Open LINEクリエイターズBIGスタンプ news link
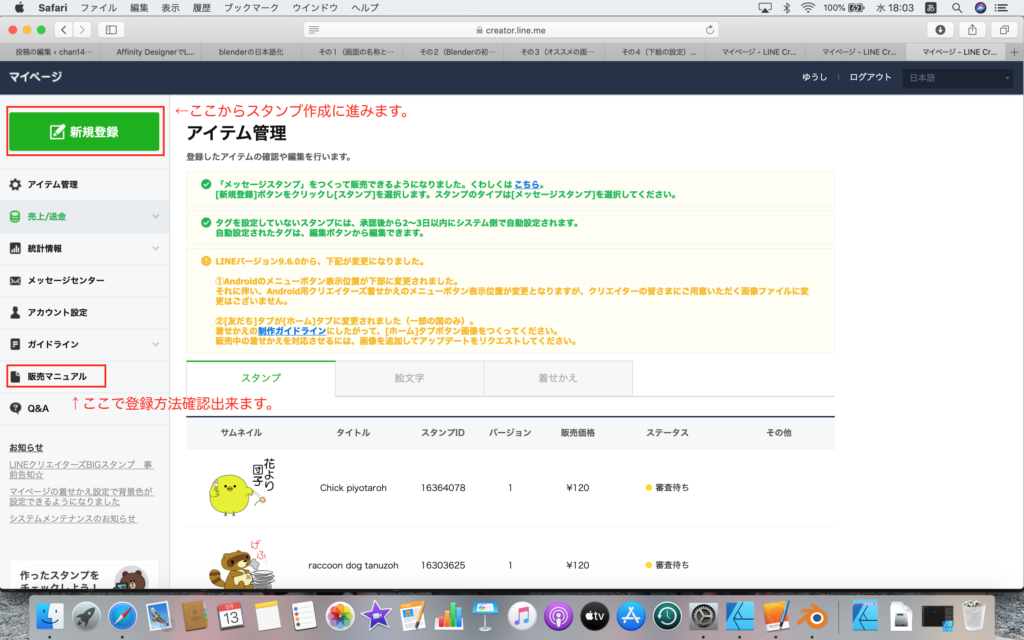 81,469
